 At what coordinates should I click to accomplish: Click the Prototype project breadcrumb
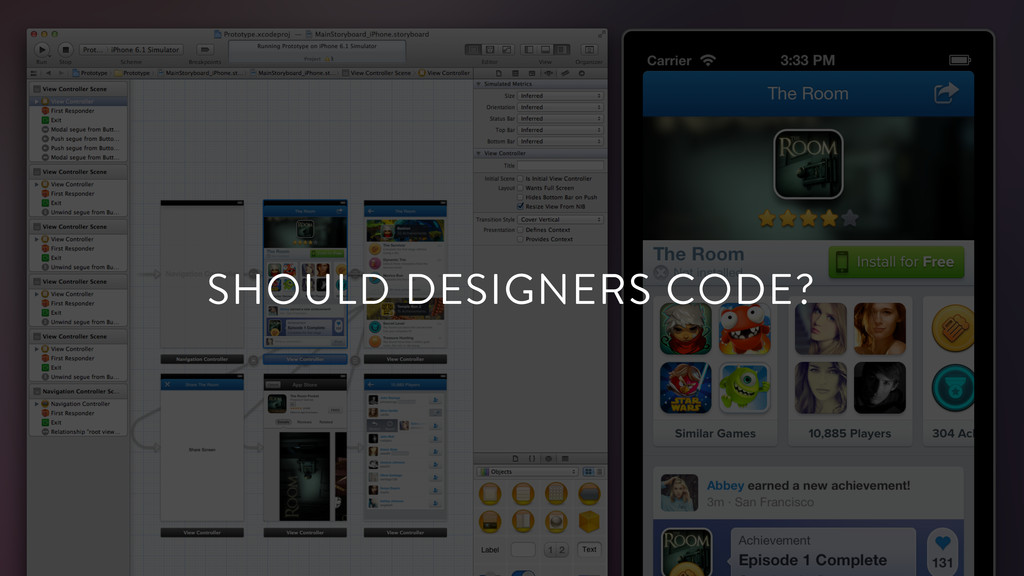click(x=90, y=73)
